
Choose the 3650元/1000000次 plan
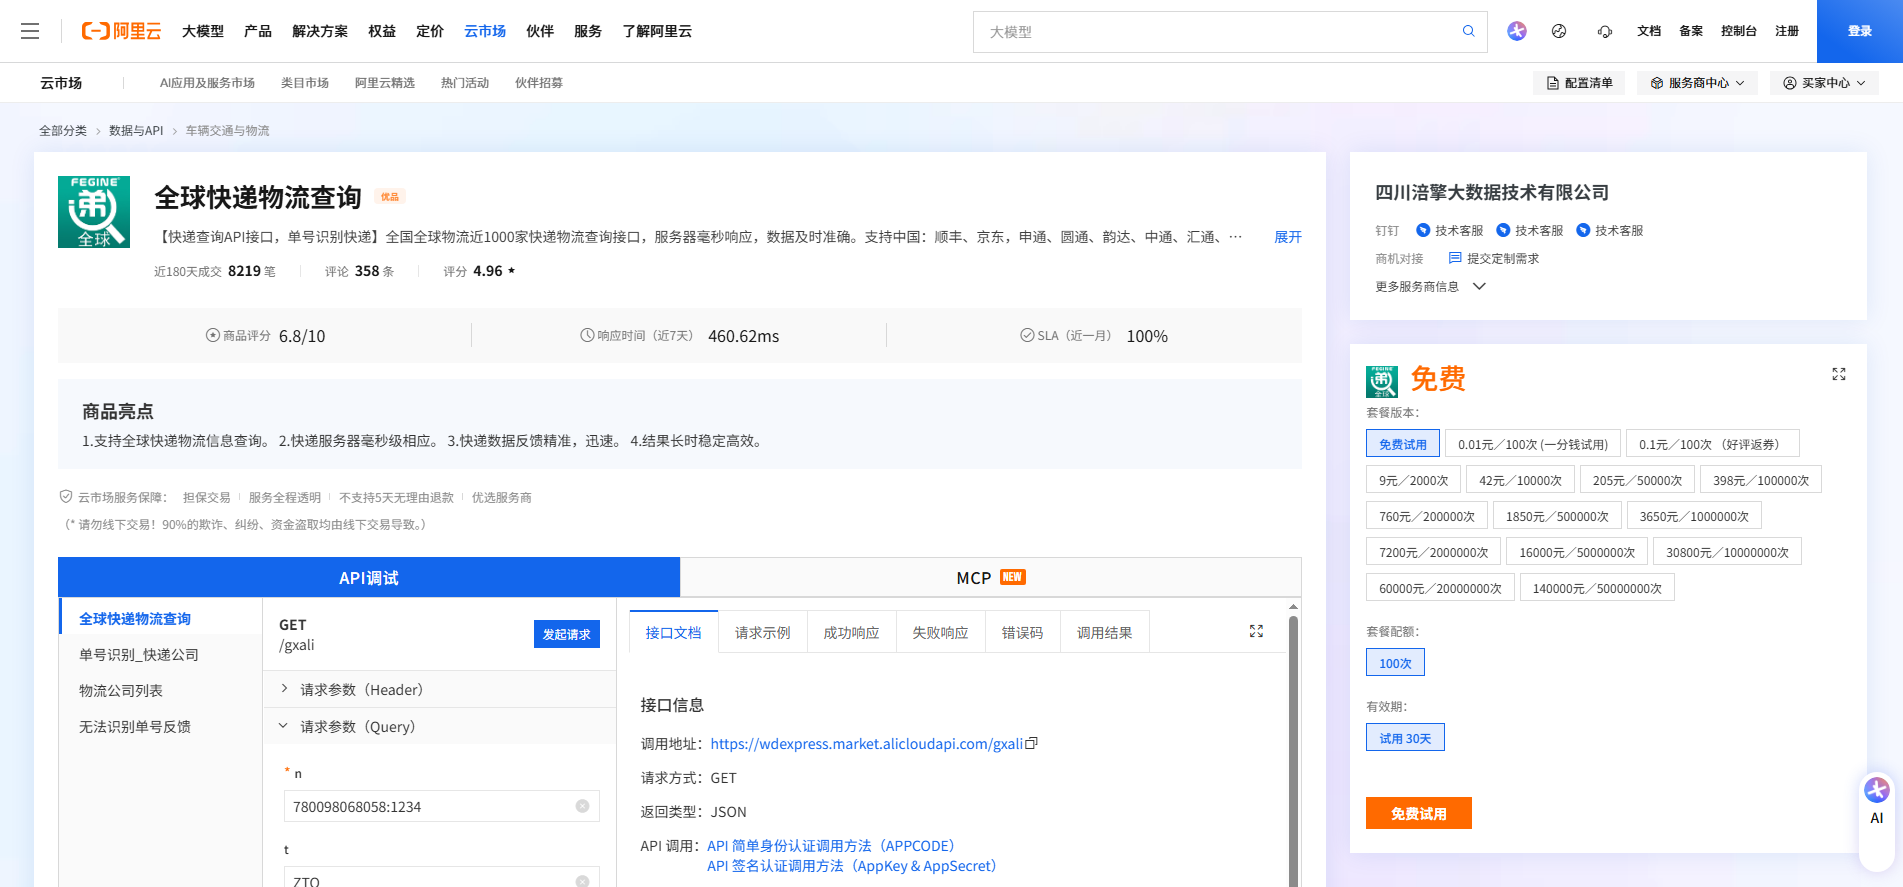1694,516
